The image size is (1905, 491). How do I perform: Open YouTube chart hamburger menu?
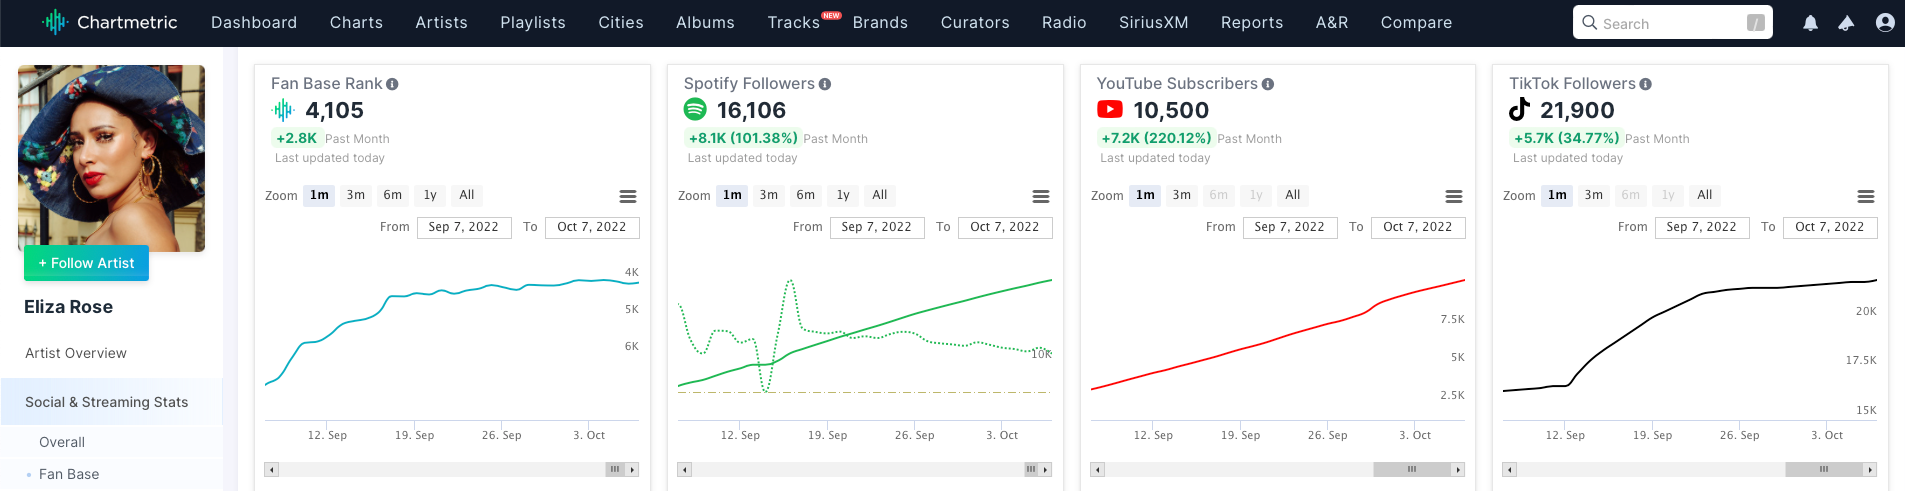1454,197
